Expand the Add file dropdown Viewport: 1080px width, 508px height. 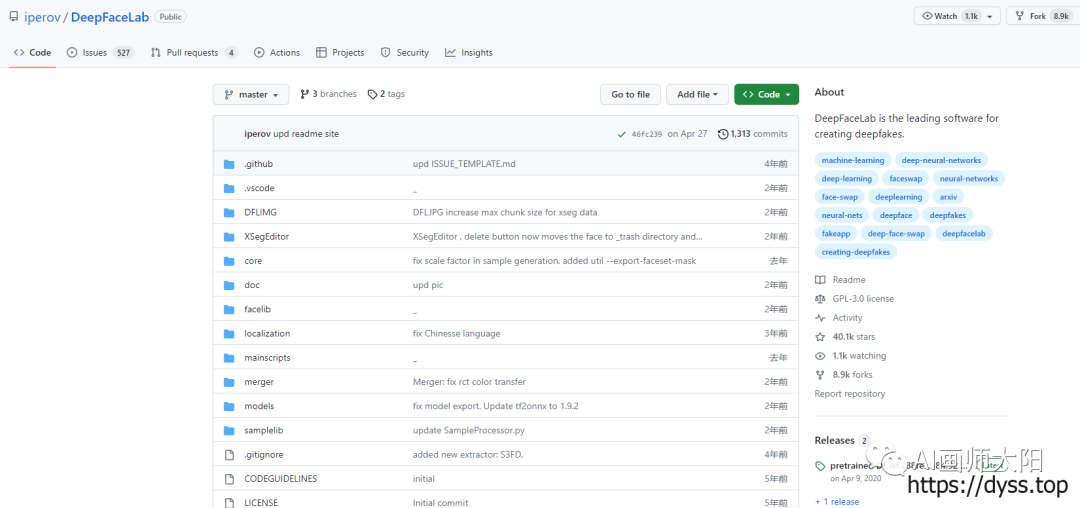coord(697,94)
